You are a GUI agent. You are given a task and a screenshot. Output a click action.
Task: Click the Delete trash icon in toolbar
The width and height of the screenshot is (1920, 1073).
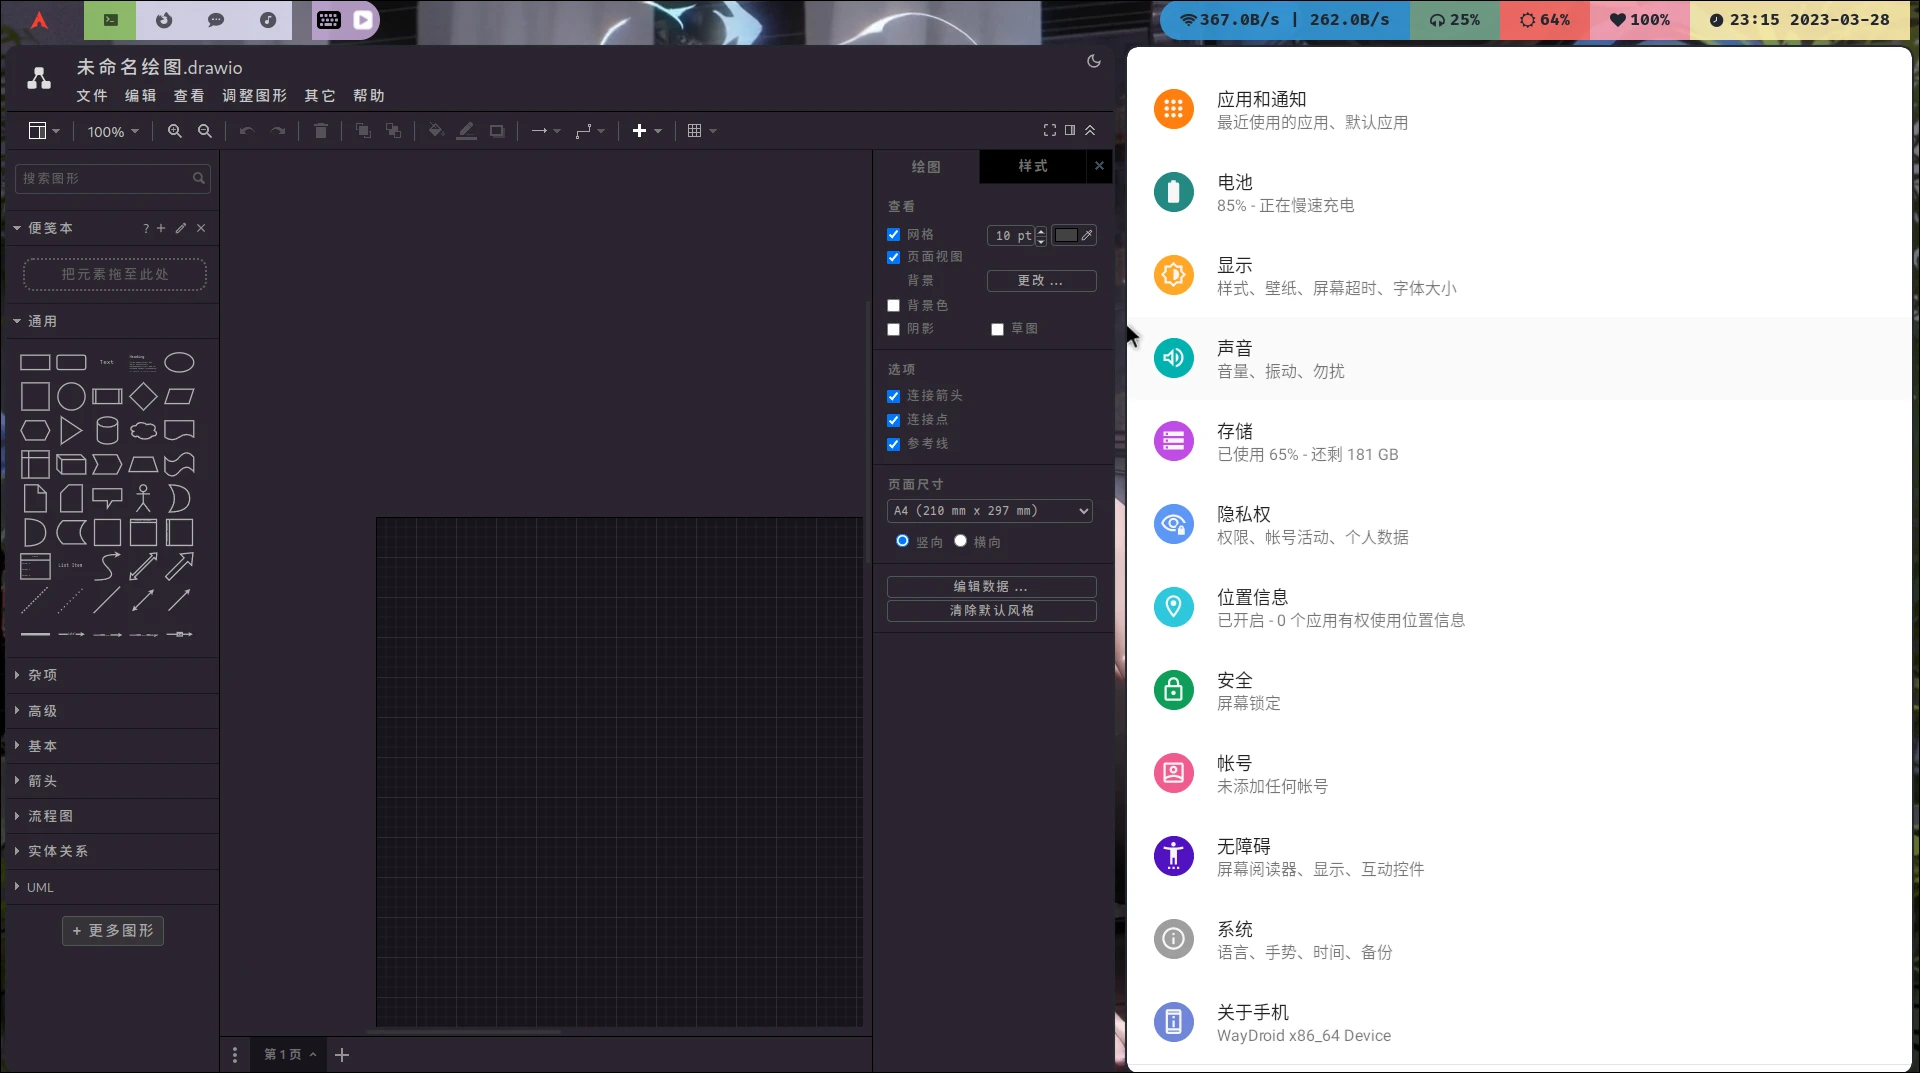point(320,130)
